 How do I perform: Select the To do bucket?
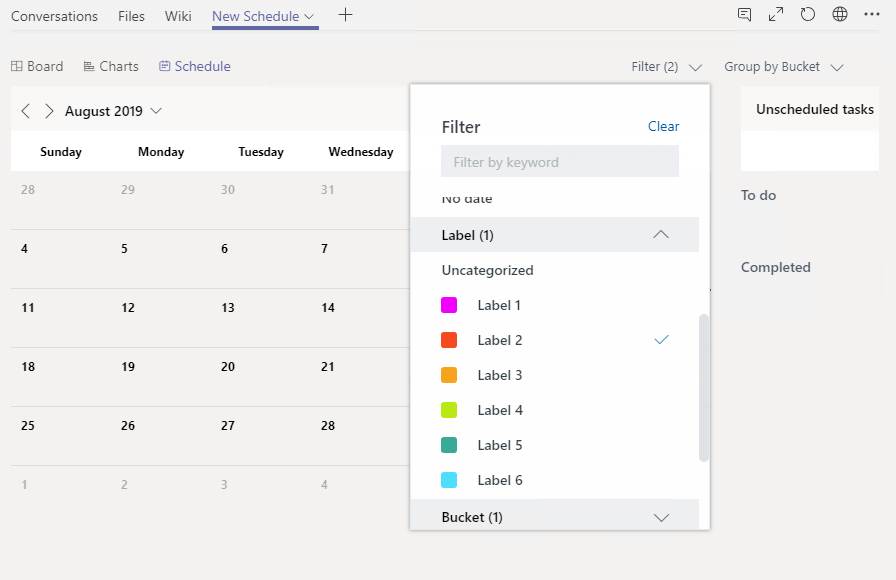point(758,195)
